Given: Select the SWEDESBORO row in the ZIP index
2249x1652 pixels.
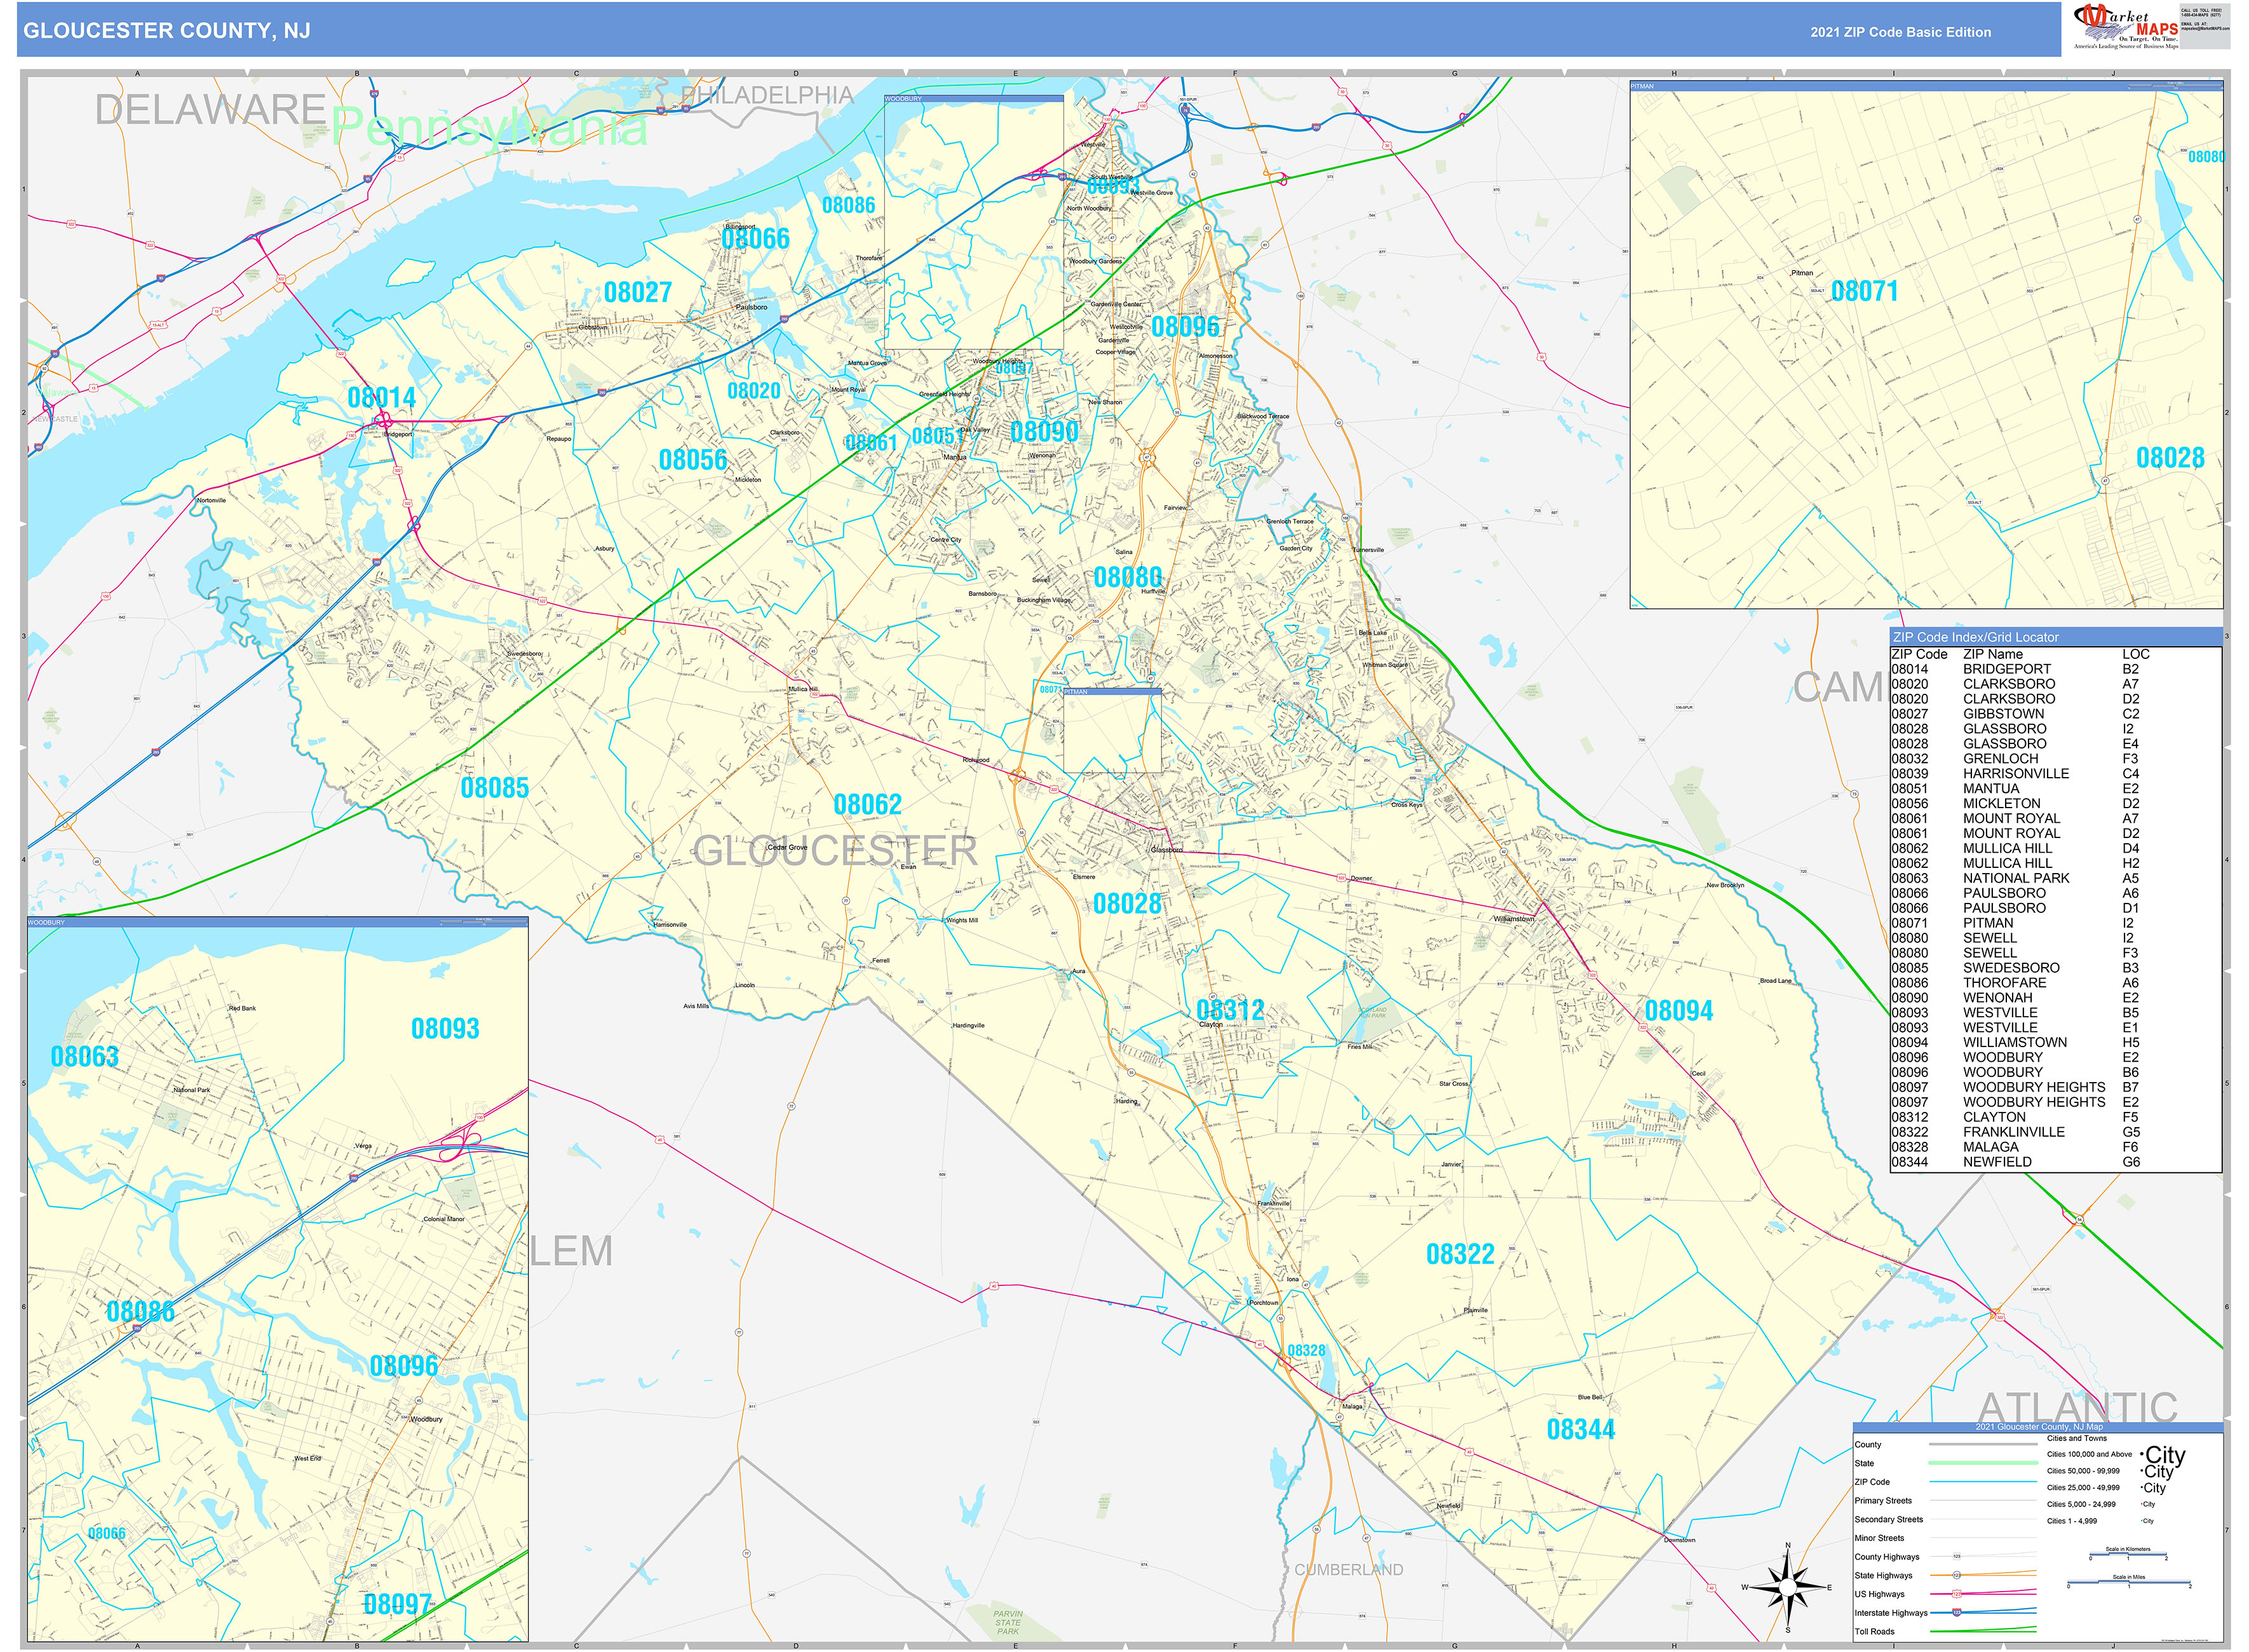Looking at the screenshot, I should tap(2014, 968).
